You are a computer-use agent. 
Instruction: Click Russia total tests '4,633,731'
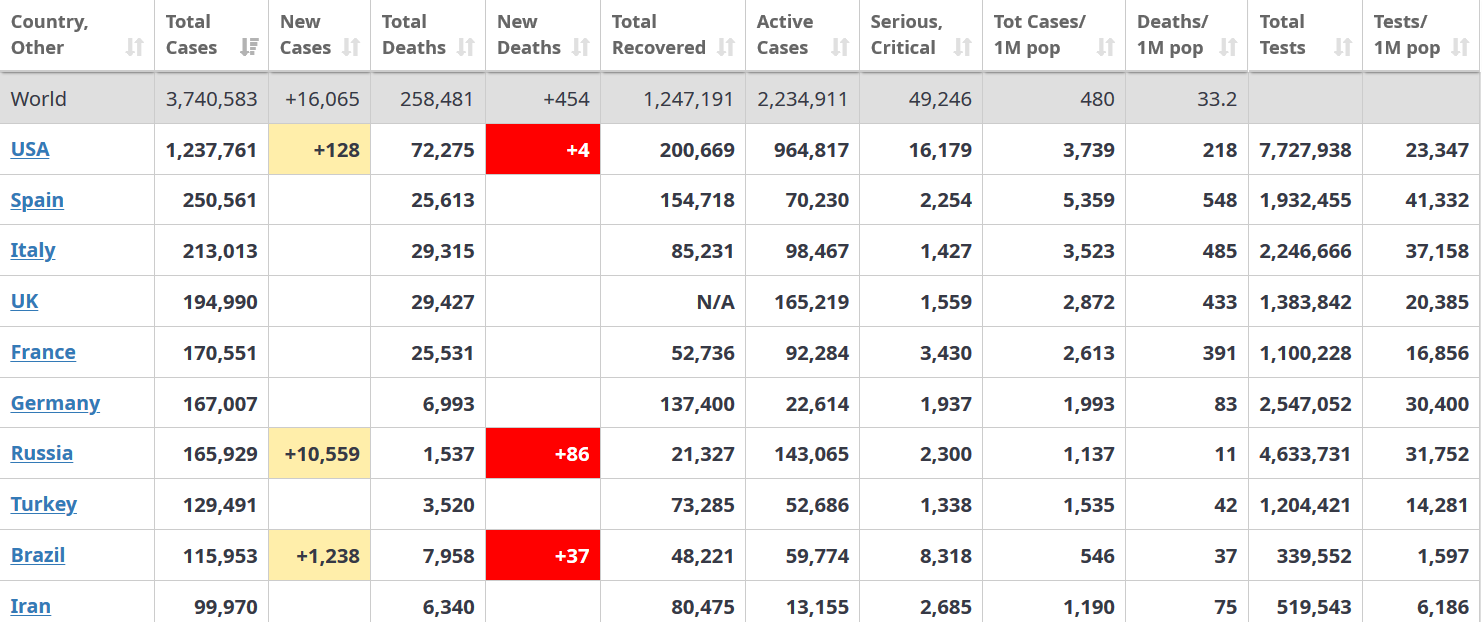(1306, 454)
